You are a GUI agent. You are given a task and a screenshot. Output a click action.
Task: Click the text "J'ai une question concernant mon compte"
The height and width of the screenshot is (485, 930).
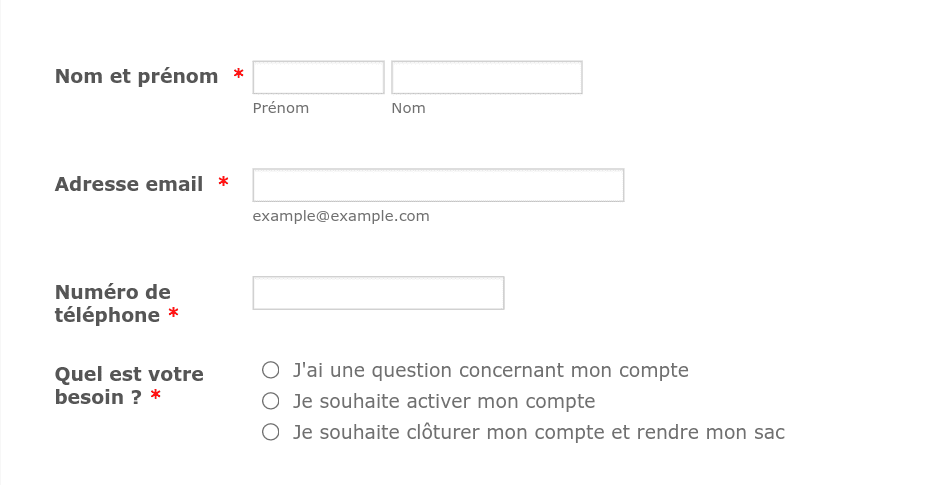pyautogui.click(x=491, y=371)
